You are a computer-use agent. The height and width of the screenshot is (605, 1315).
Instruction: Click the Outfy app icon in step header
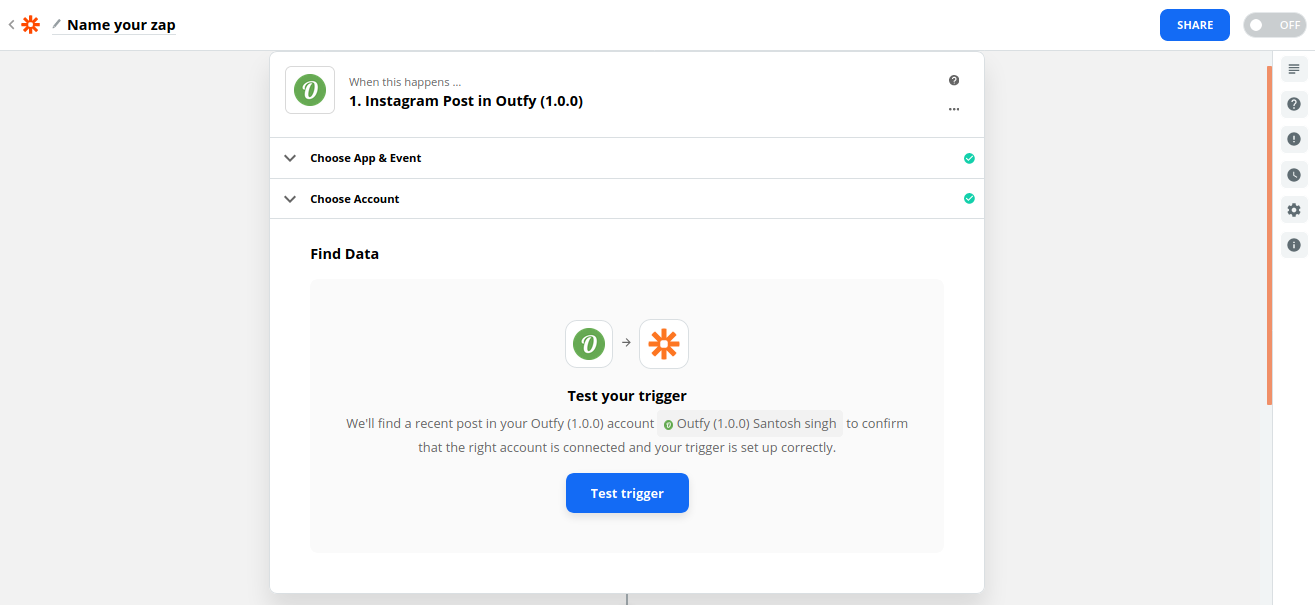(x=310, y=91)
